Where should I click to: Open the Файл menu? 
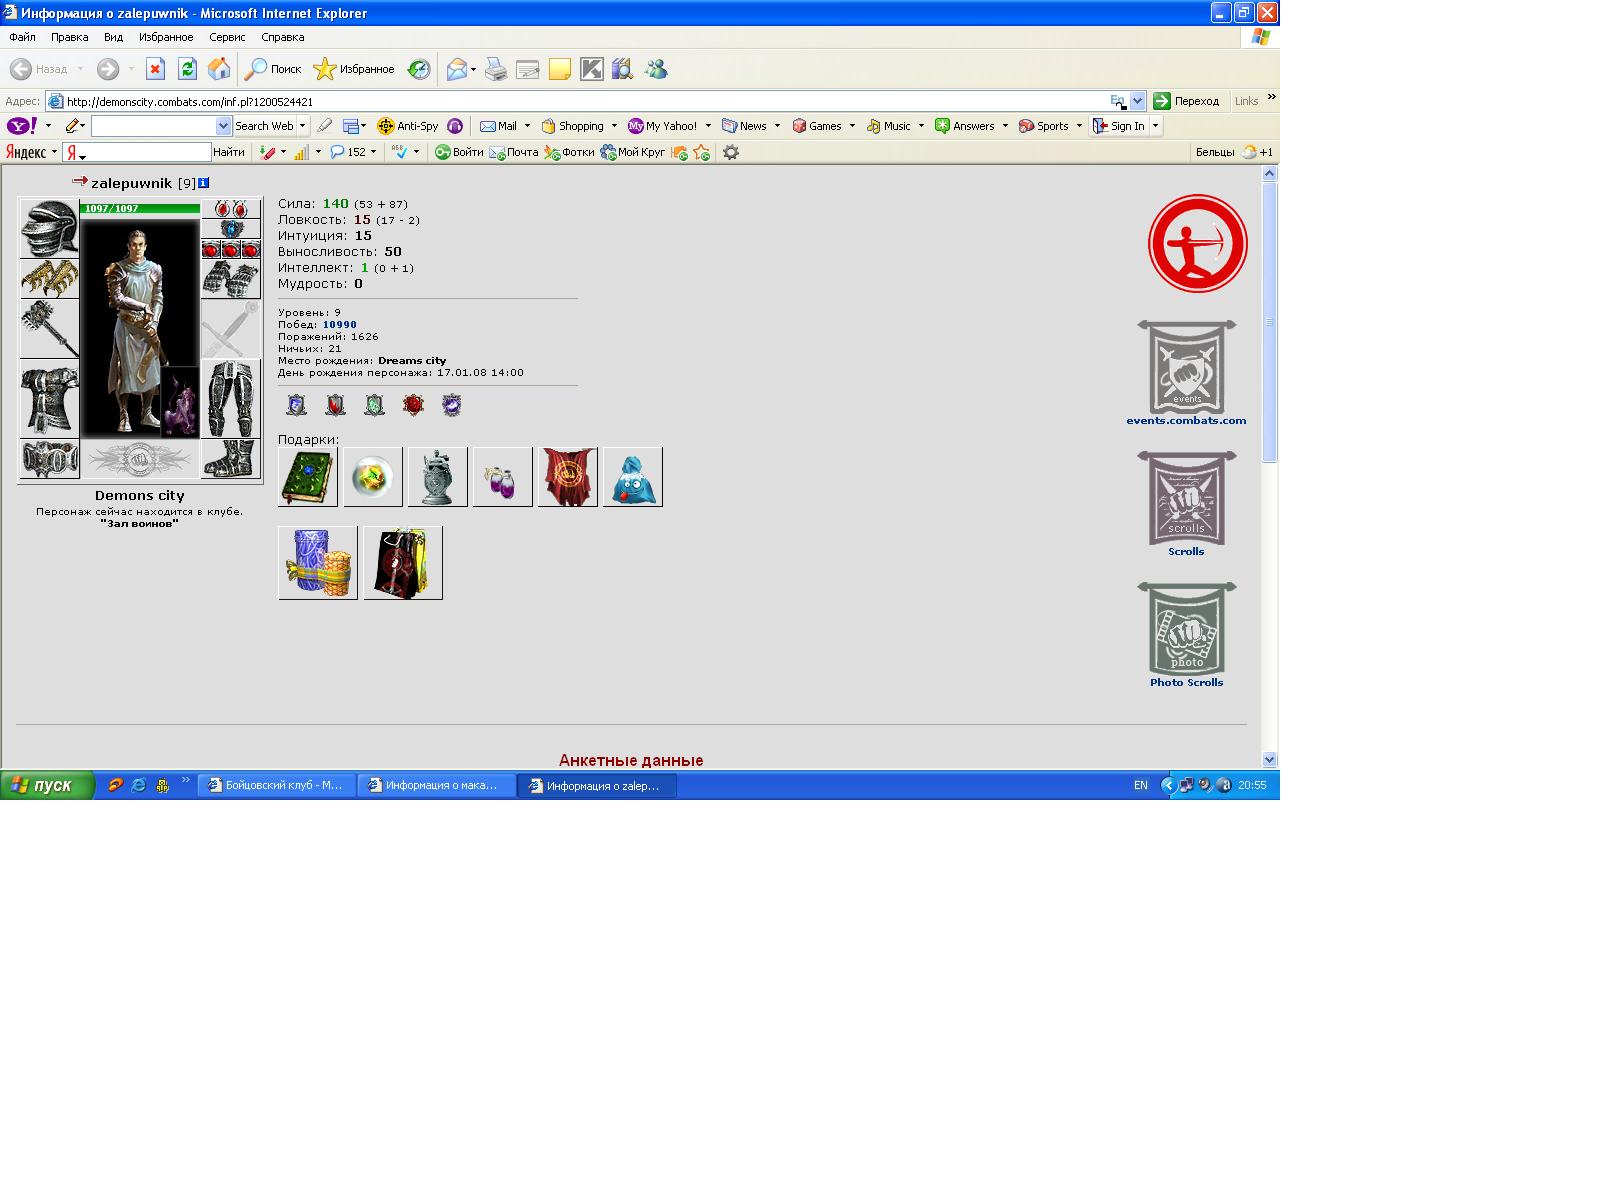click(22, 37)
